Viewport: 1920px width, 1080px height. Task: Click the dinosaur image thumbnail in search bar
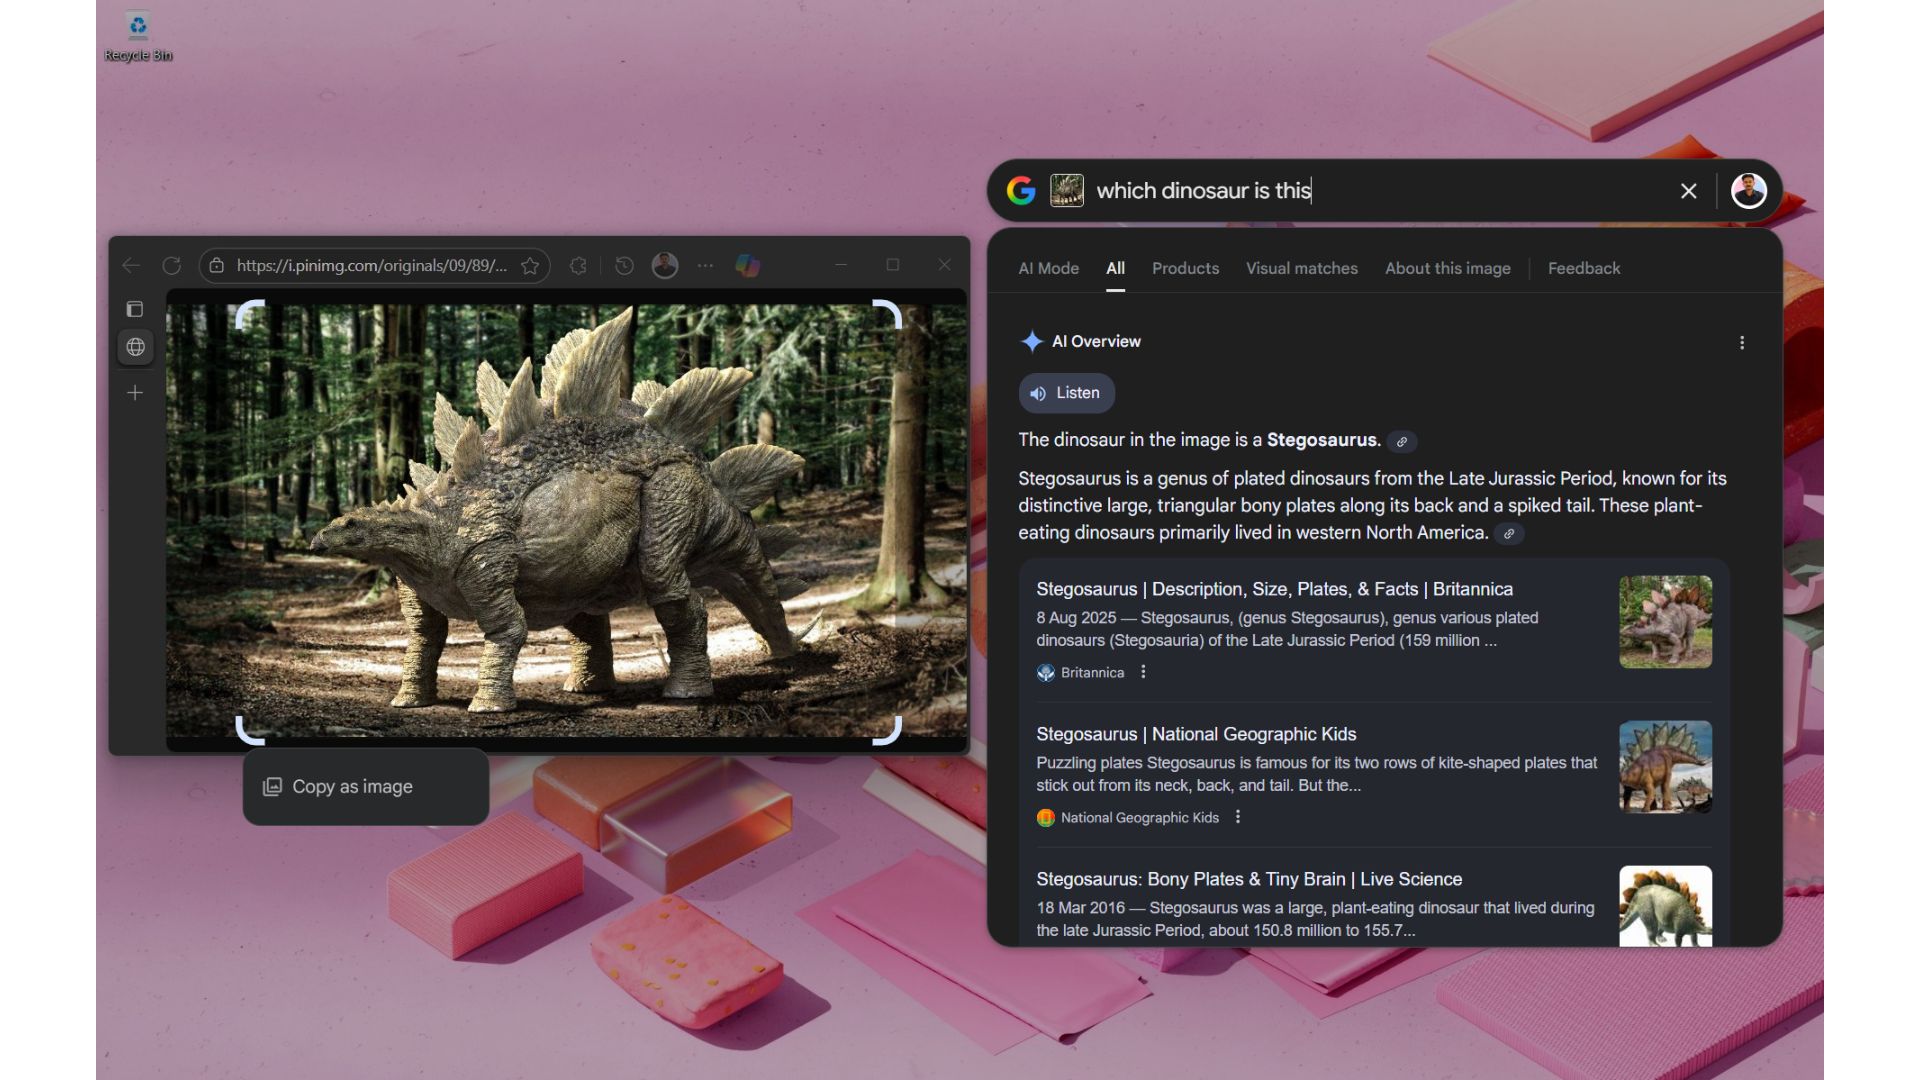pos(1066,190)
